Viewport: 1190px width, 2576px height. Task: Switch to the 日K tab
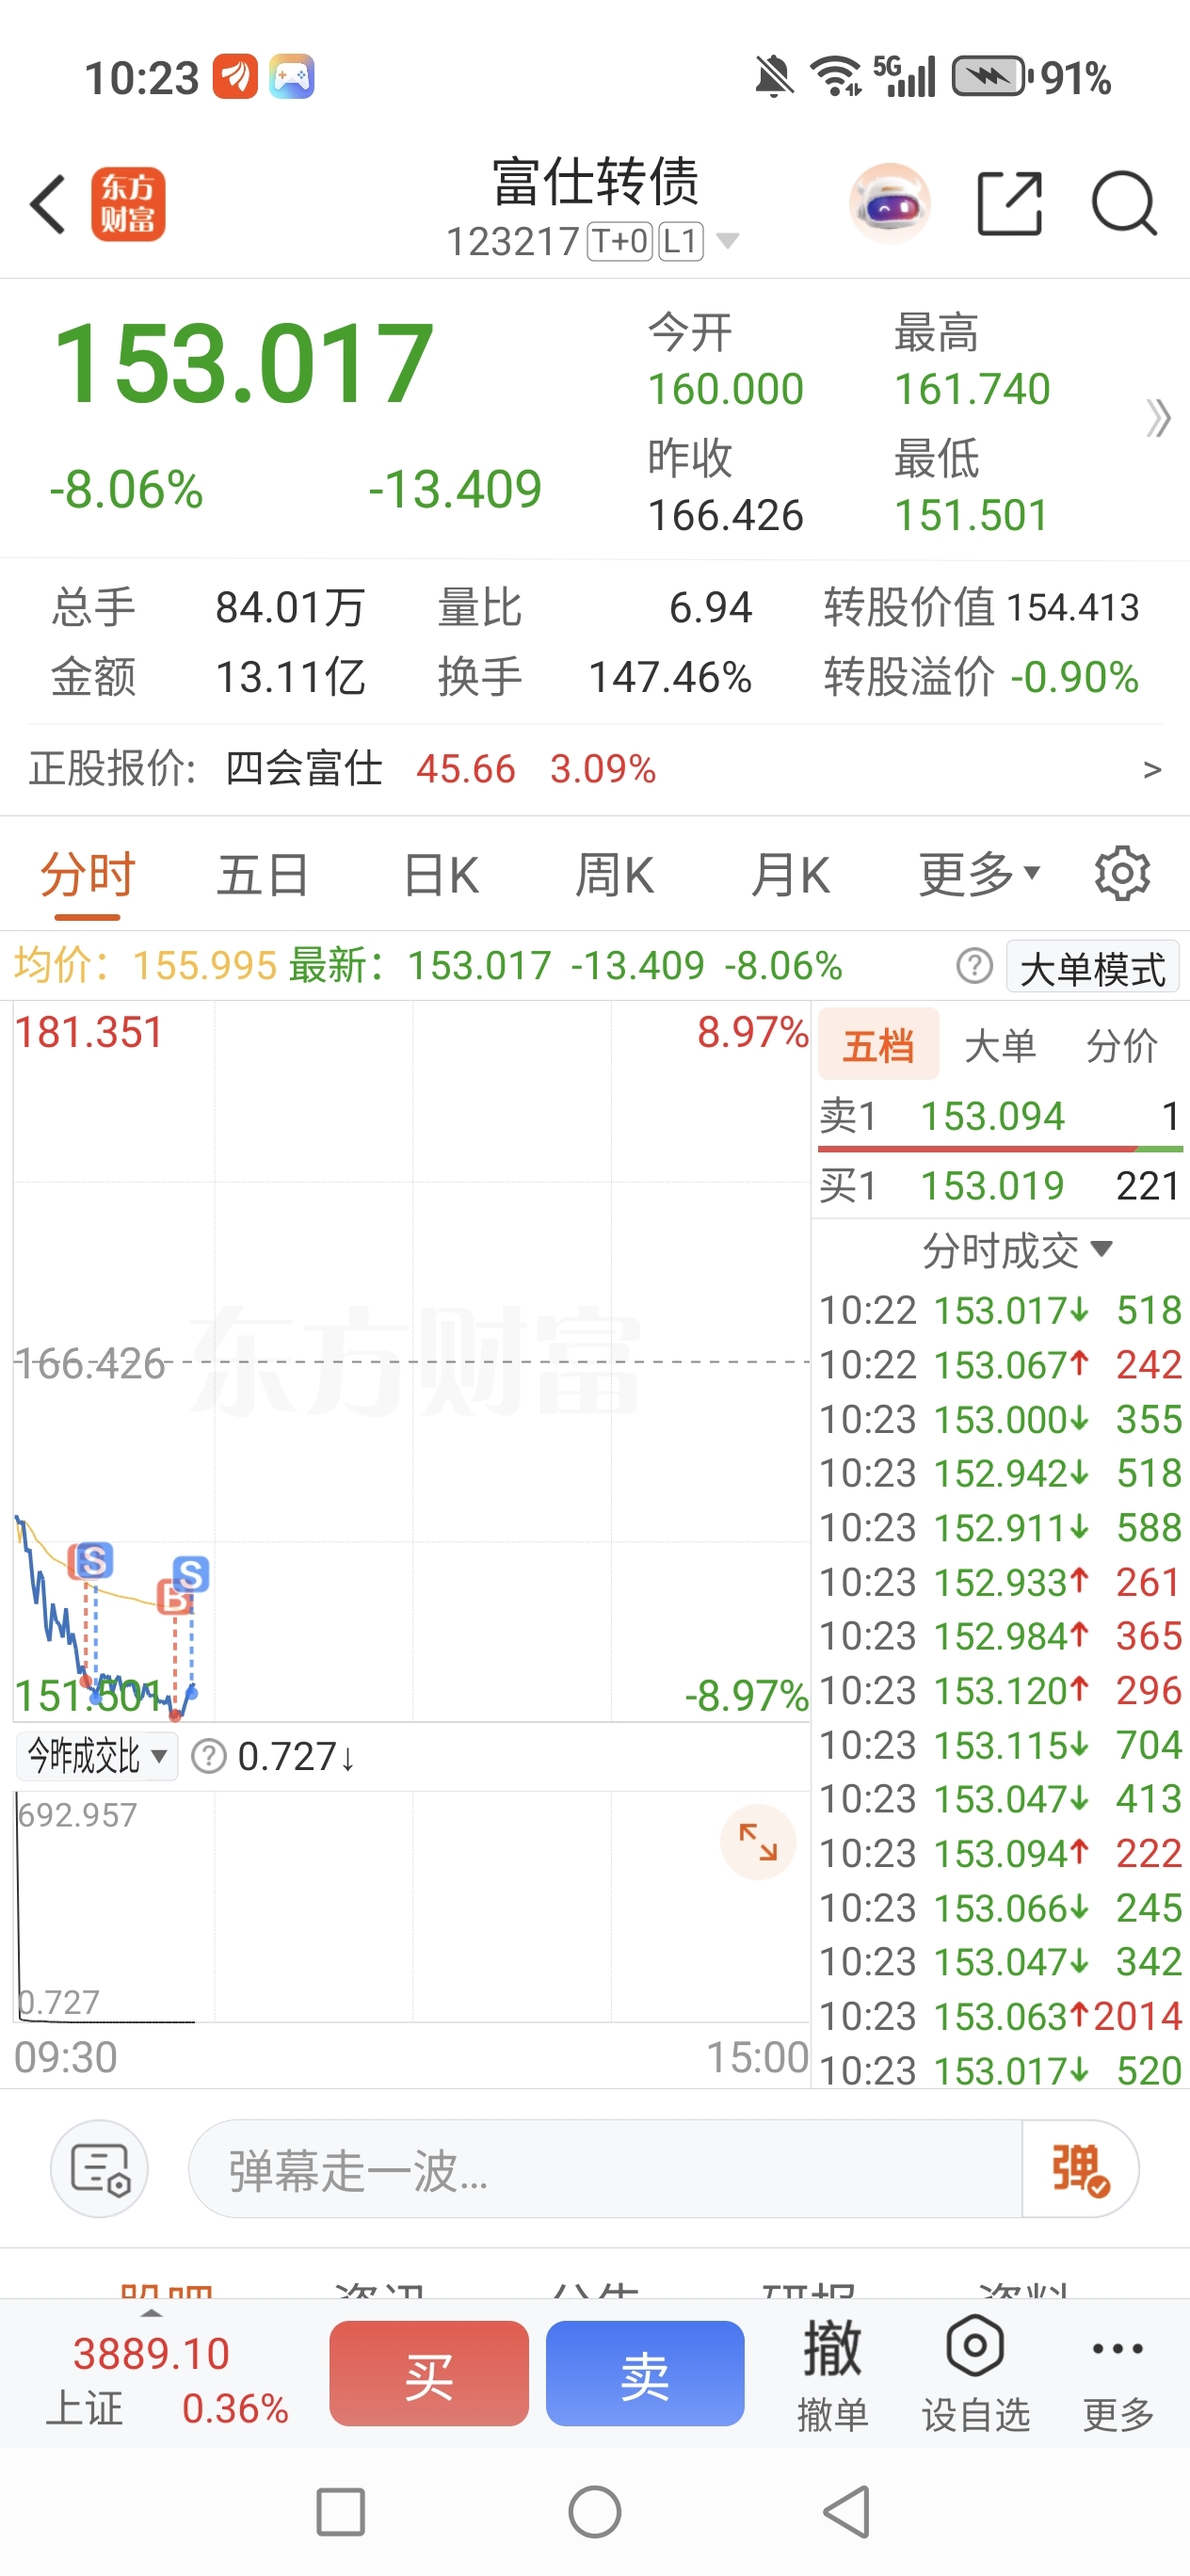click(441, 875)
